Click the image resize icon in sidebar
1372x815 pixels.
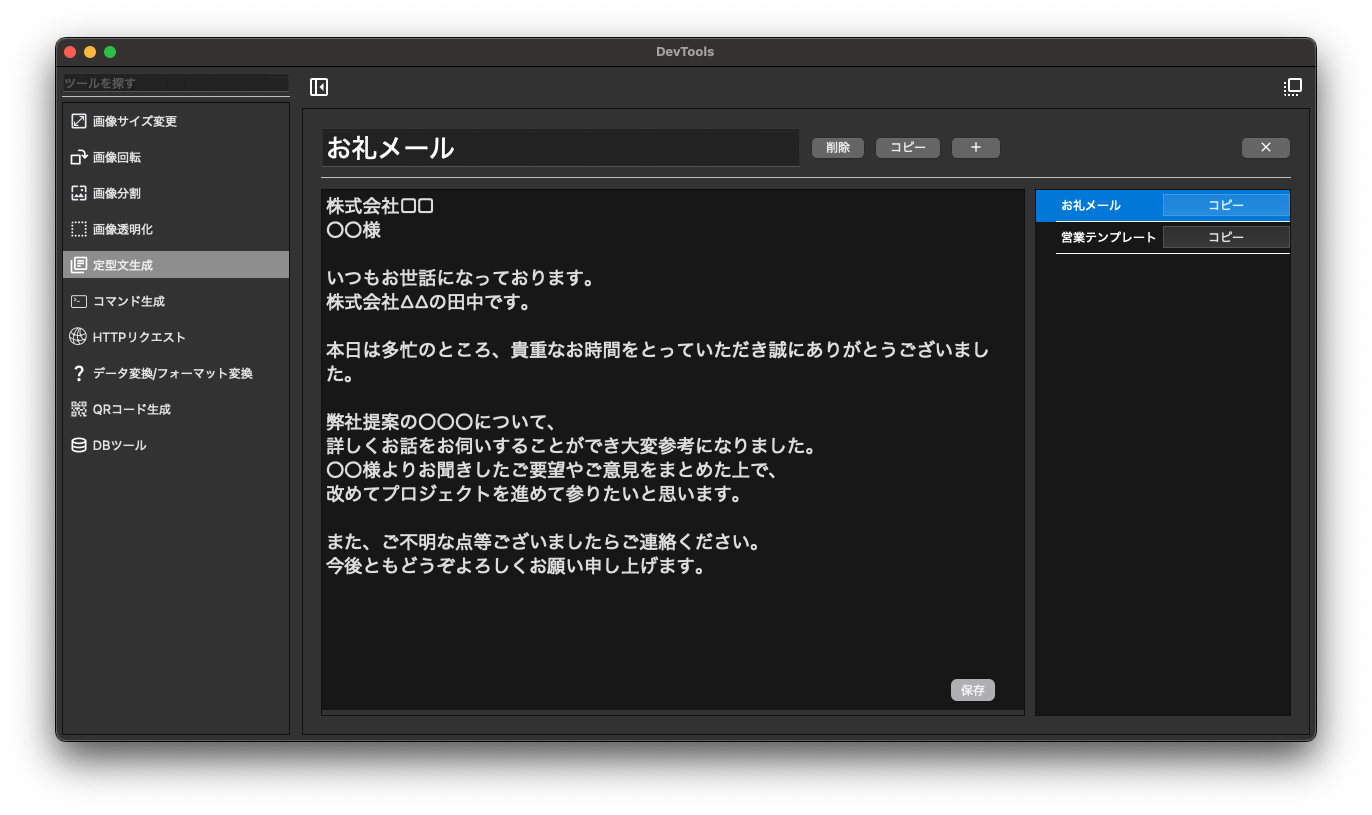coord(79,121)
